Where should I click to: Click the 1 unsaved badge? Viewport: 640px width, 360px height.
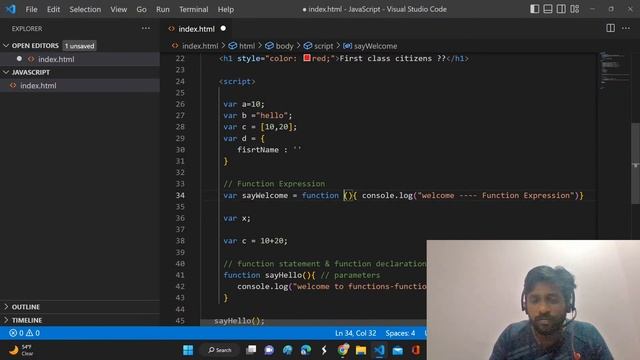80,46
